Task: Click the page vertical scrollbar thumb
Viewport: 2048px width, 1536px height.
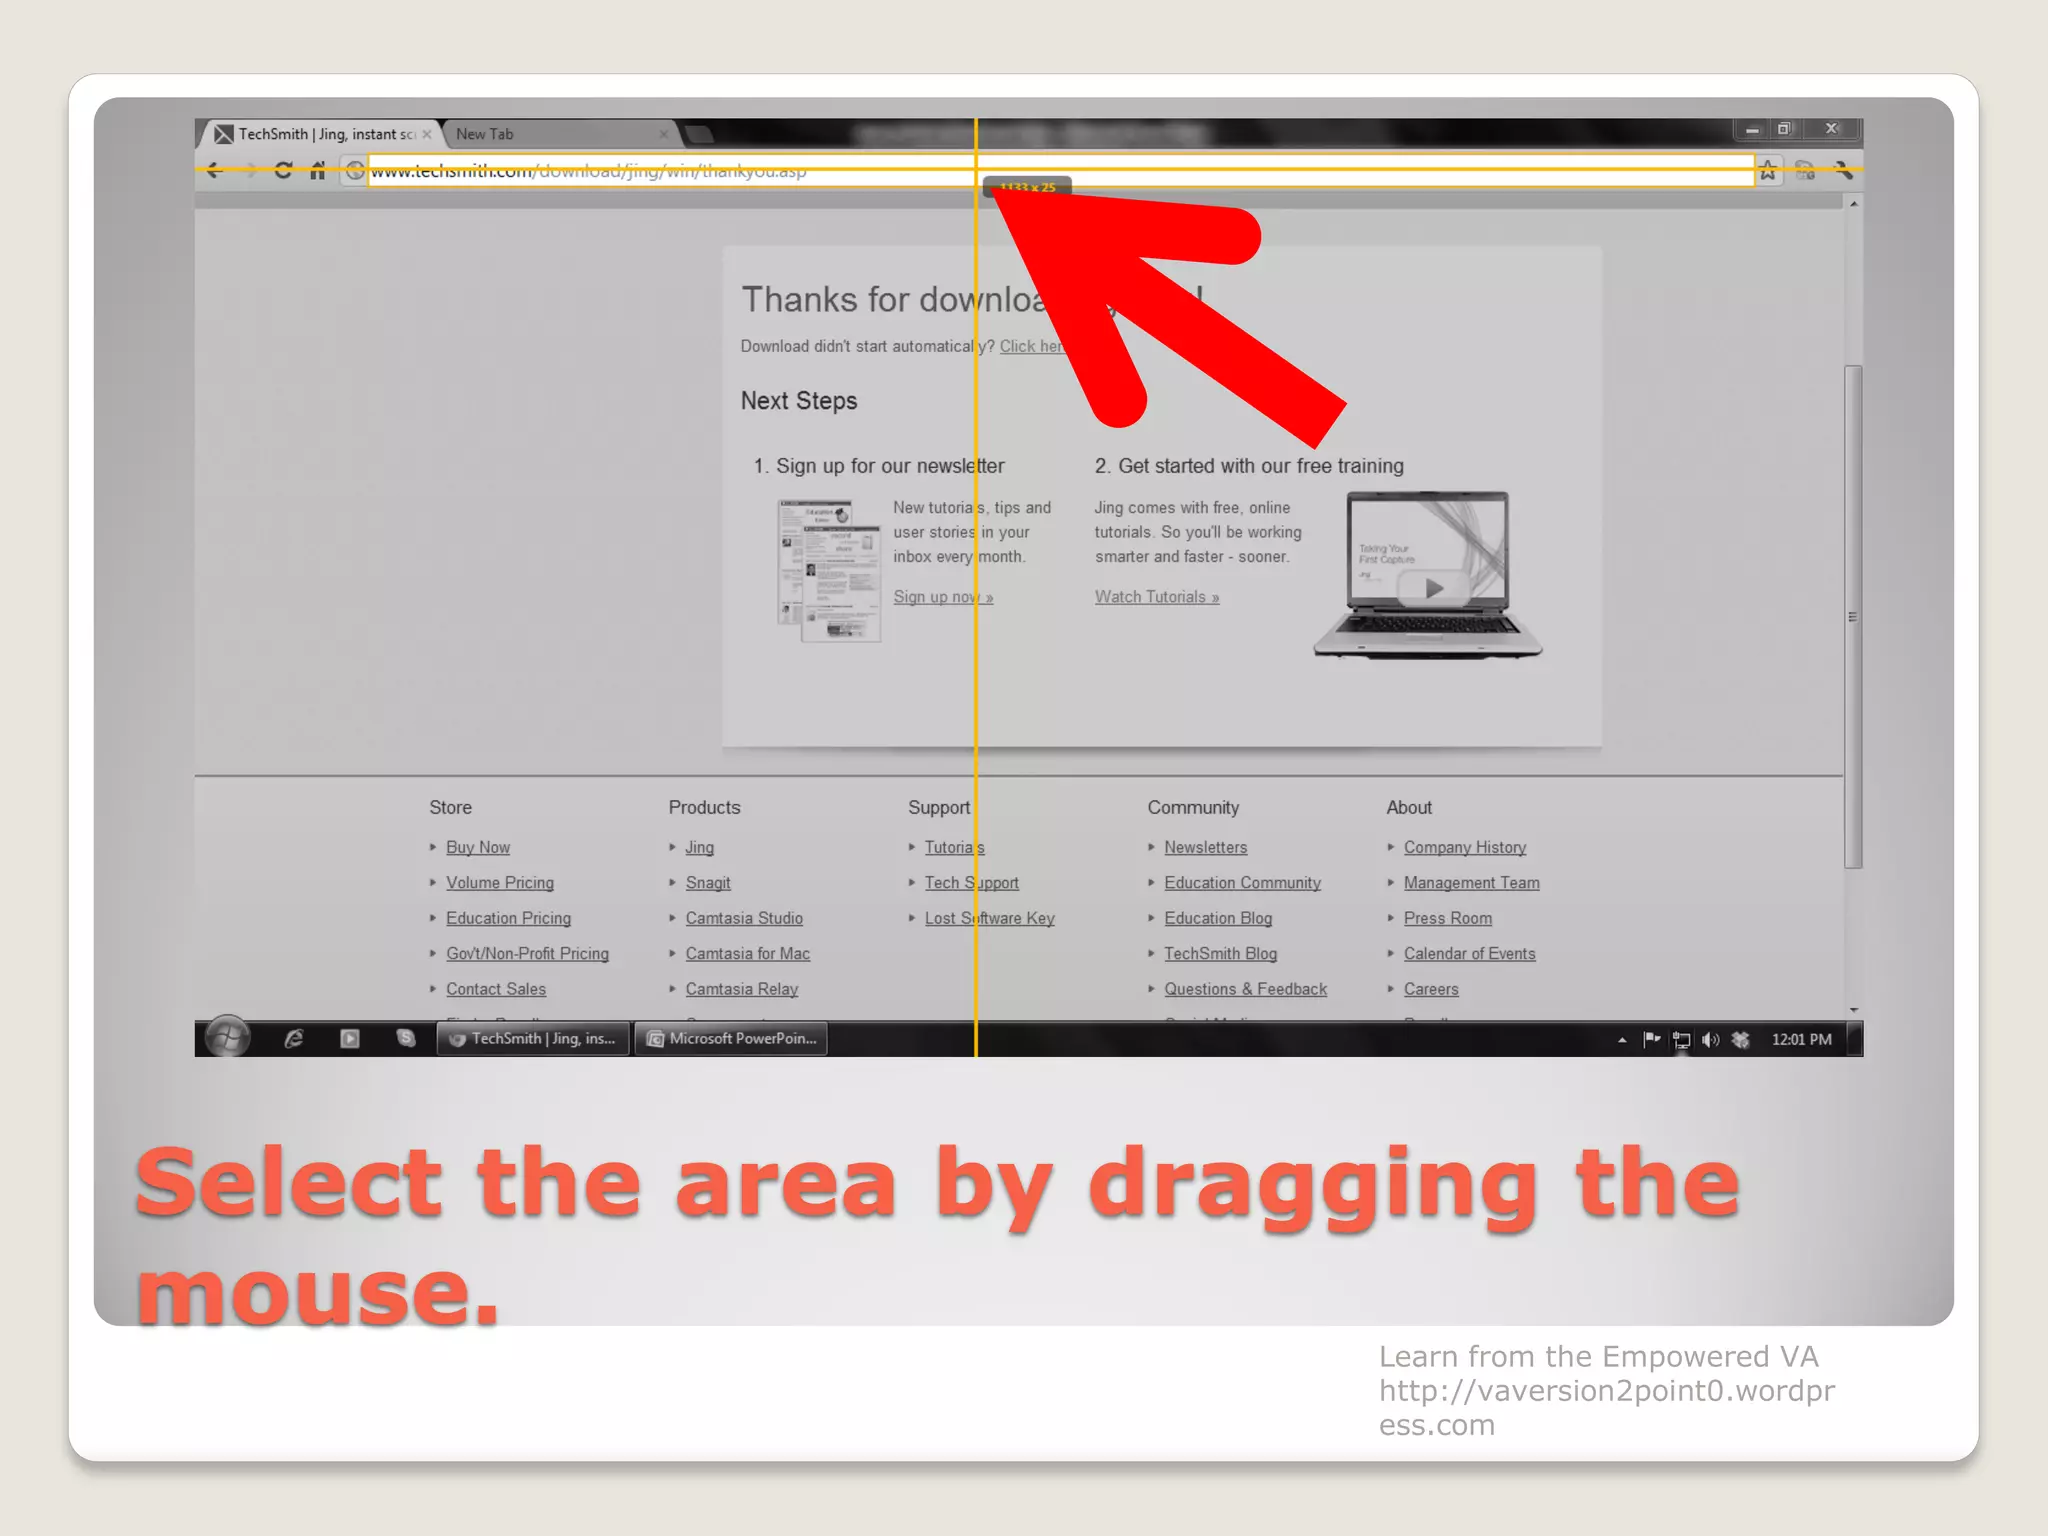Action: [1853, 617]
